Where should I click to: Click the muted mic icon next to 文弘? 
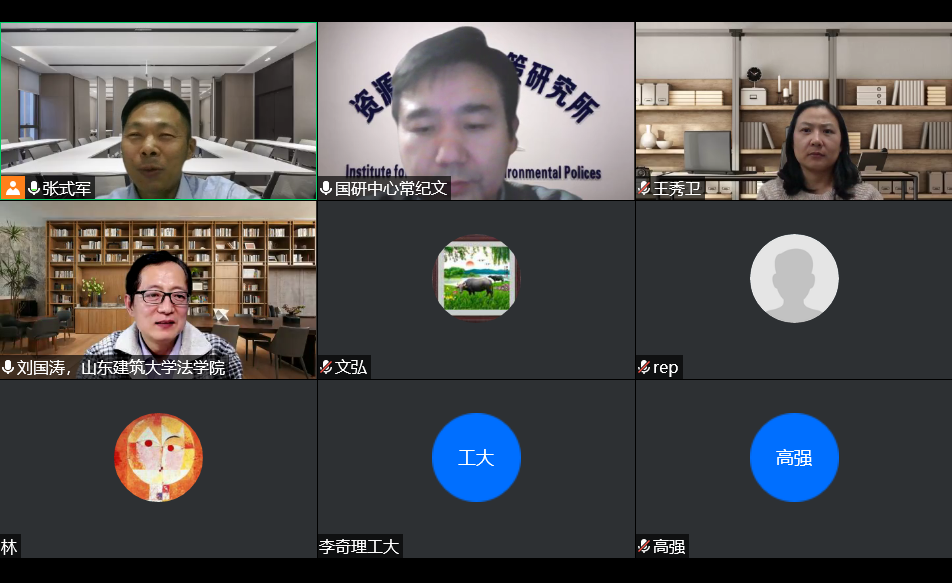click(x=326, y=367)
